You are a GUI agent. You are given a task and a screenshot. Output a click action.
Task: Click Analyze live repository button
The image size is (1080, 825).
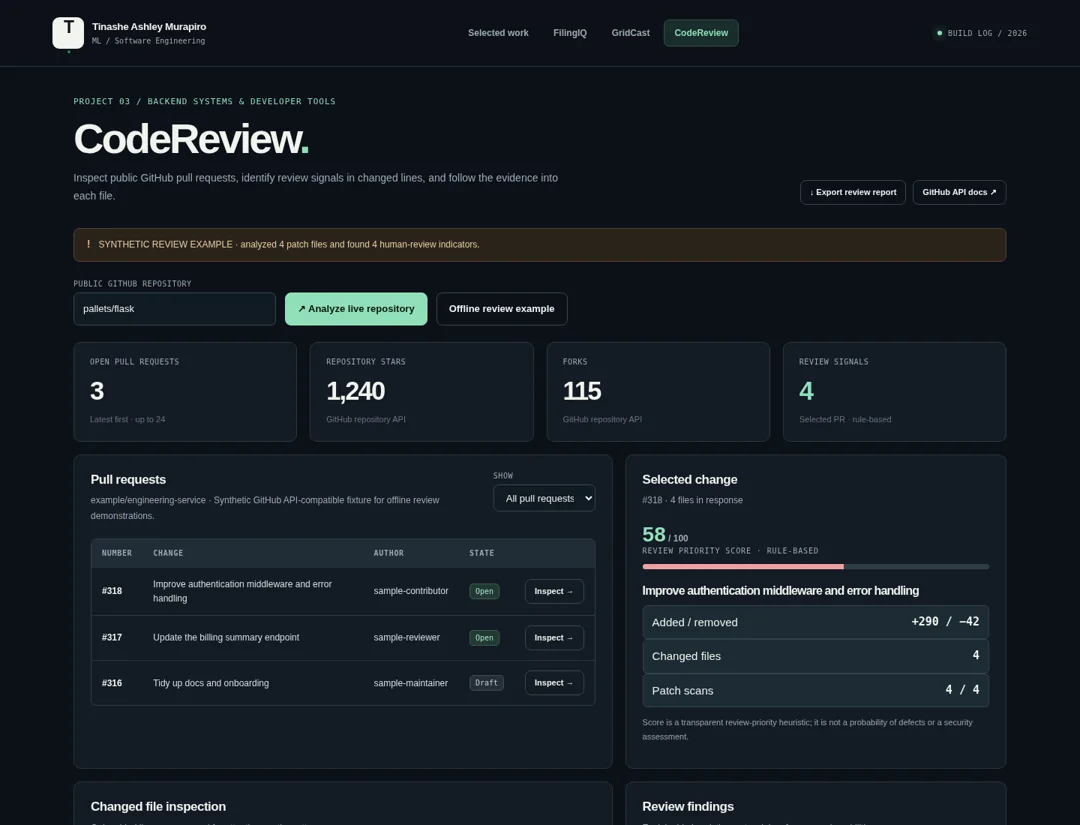[x=356, y=309]
